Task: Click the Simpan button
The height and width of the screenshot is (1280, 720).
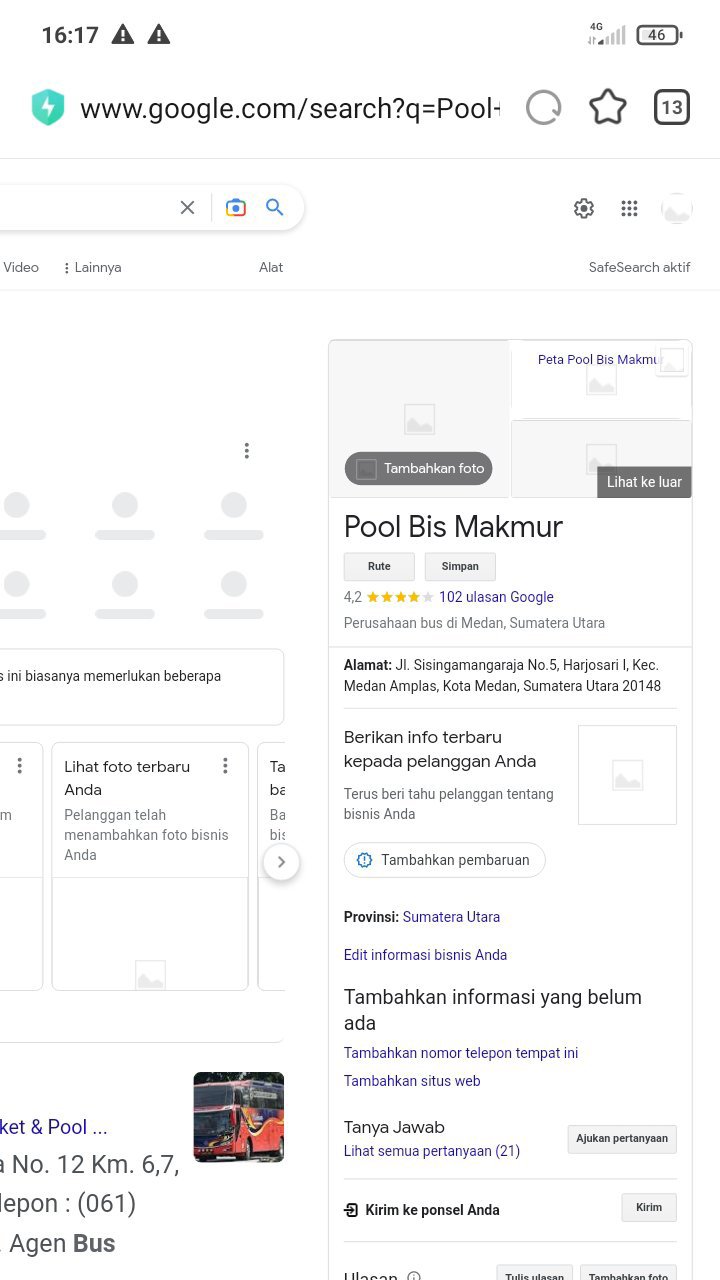Action: tap(460, 566)
